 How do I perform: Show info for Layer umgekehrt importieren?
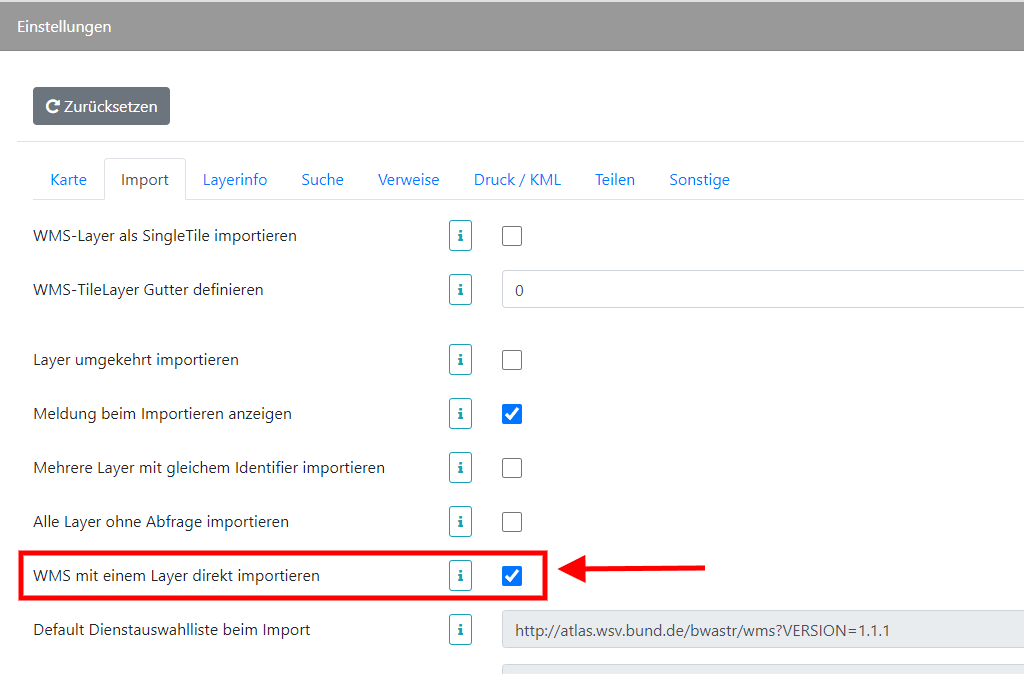460,359
